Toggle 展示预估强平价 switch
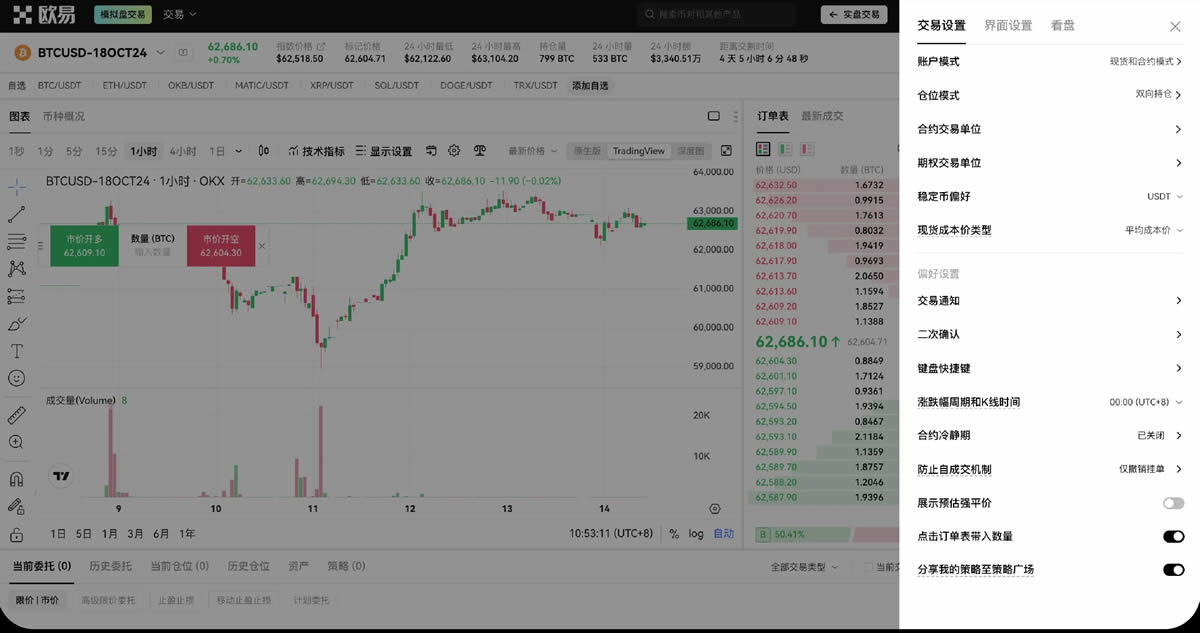 (x=1173, y=503)
